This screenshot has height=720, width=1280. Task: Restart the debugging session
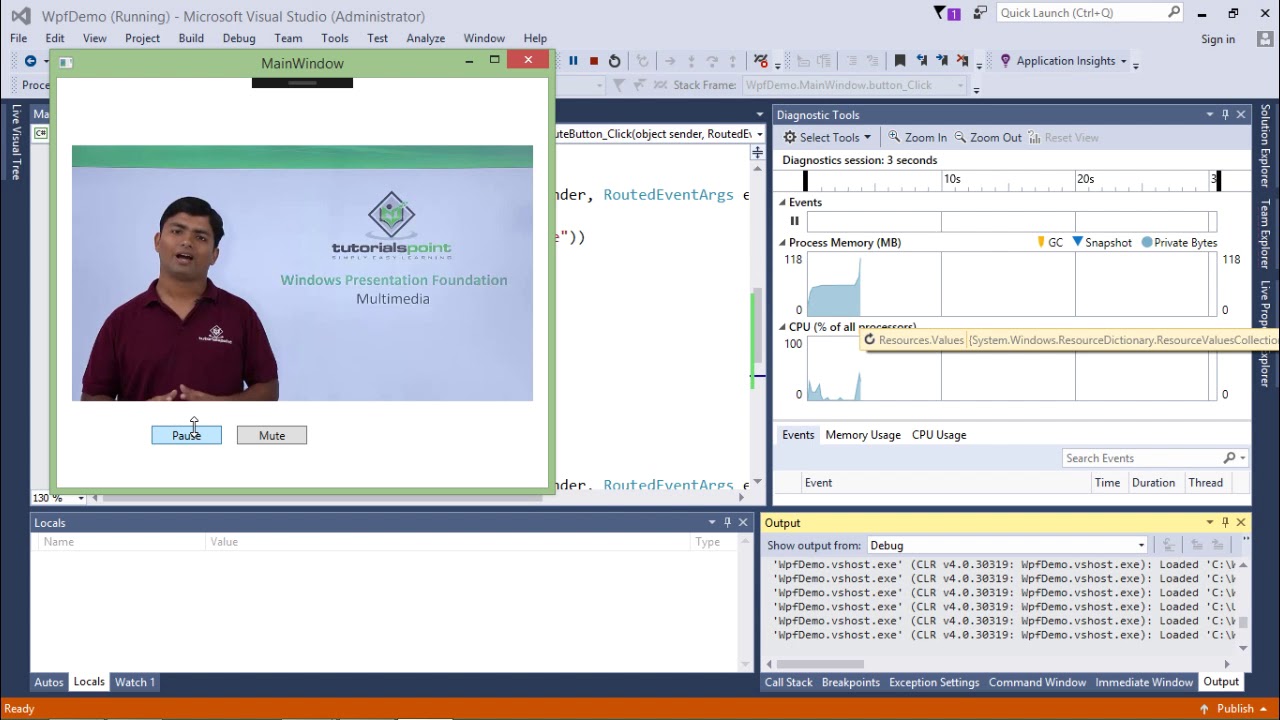click(614, 61)
